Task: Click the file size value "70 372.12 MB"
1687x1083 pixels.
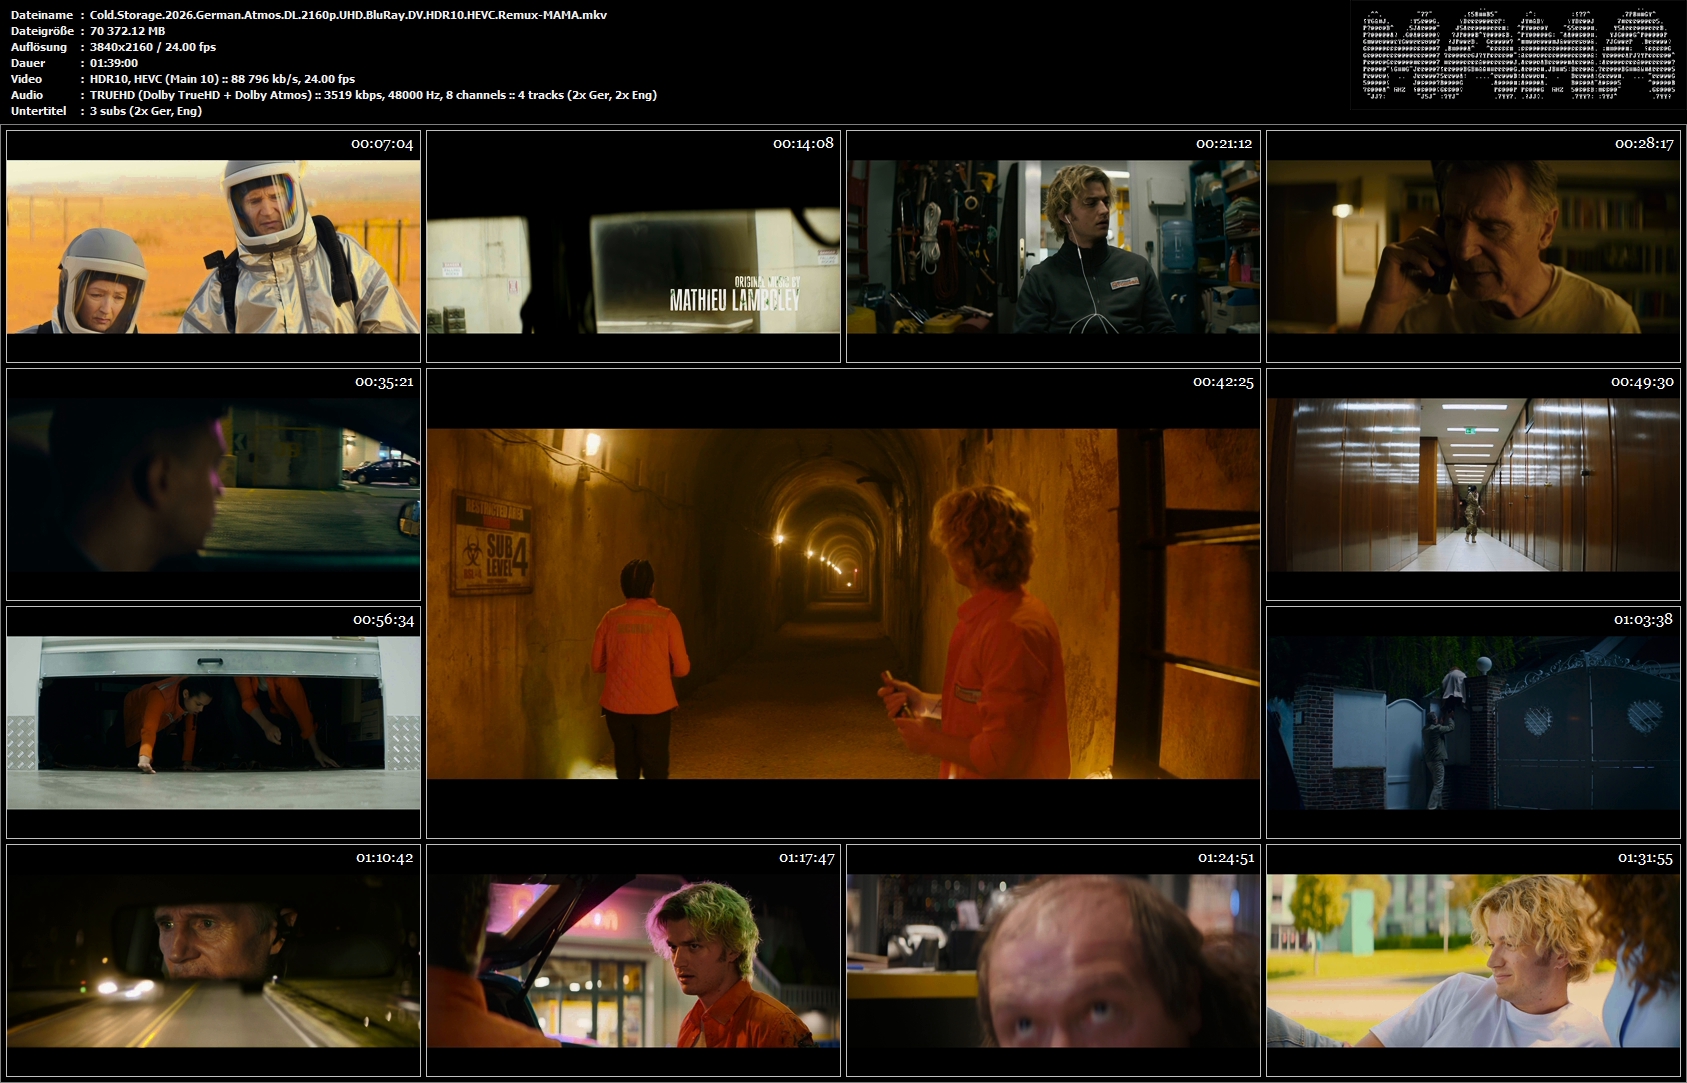Action: [128, 31]
